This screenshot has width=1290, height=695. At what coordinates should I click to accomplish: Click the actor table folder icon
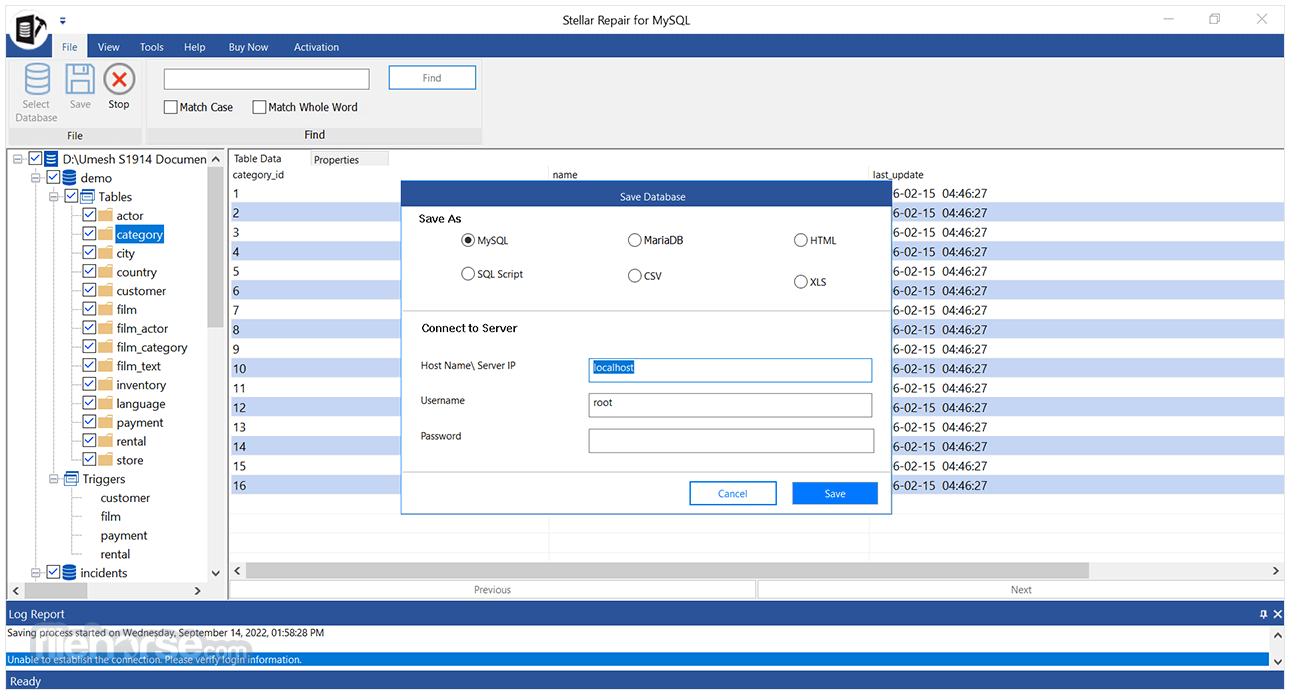[x=106, y=215]
